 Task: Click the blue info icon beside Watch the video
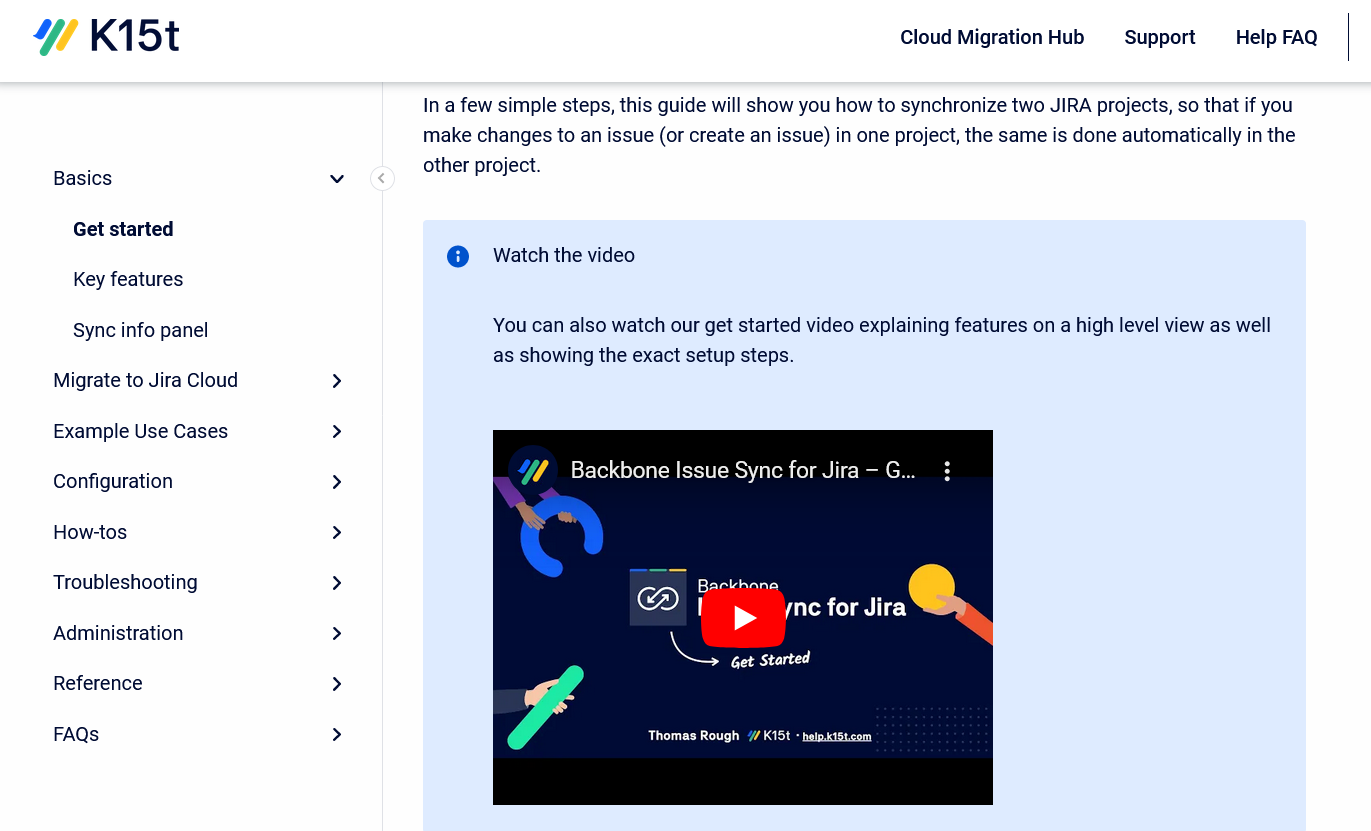(458, 256)
